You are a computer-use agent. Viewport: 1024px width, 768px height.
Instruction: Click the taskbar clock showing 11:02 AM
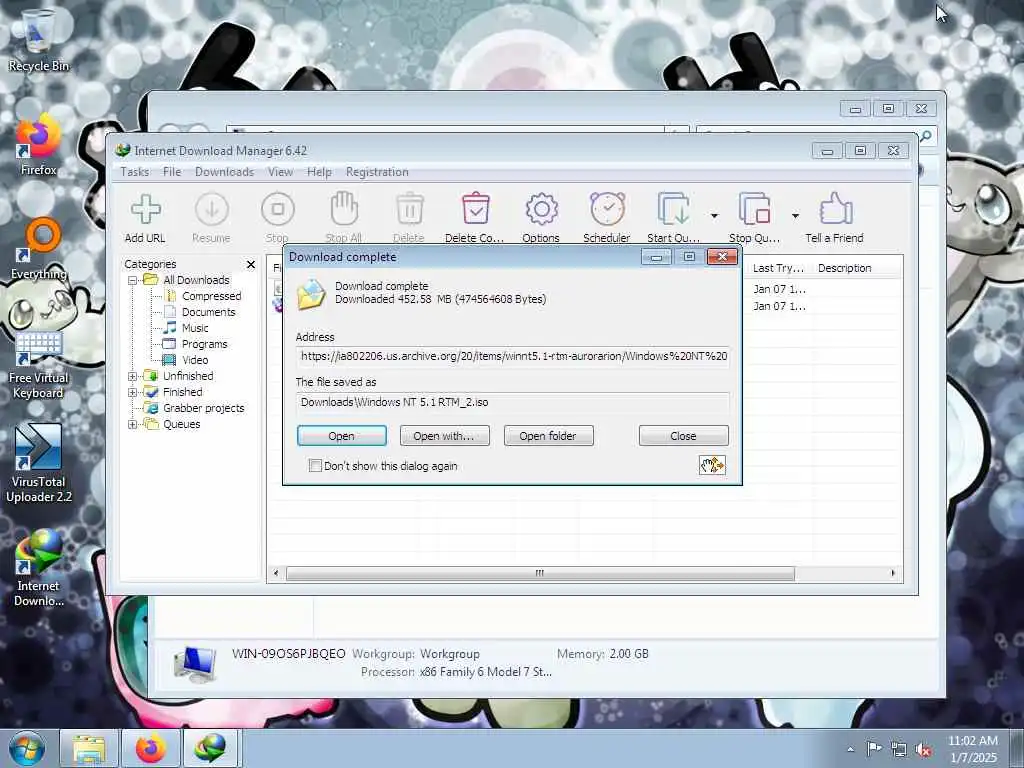pyautogui.click(x=972, y=749)
